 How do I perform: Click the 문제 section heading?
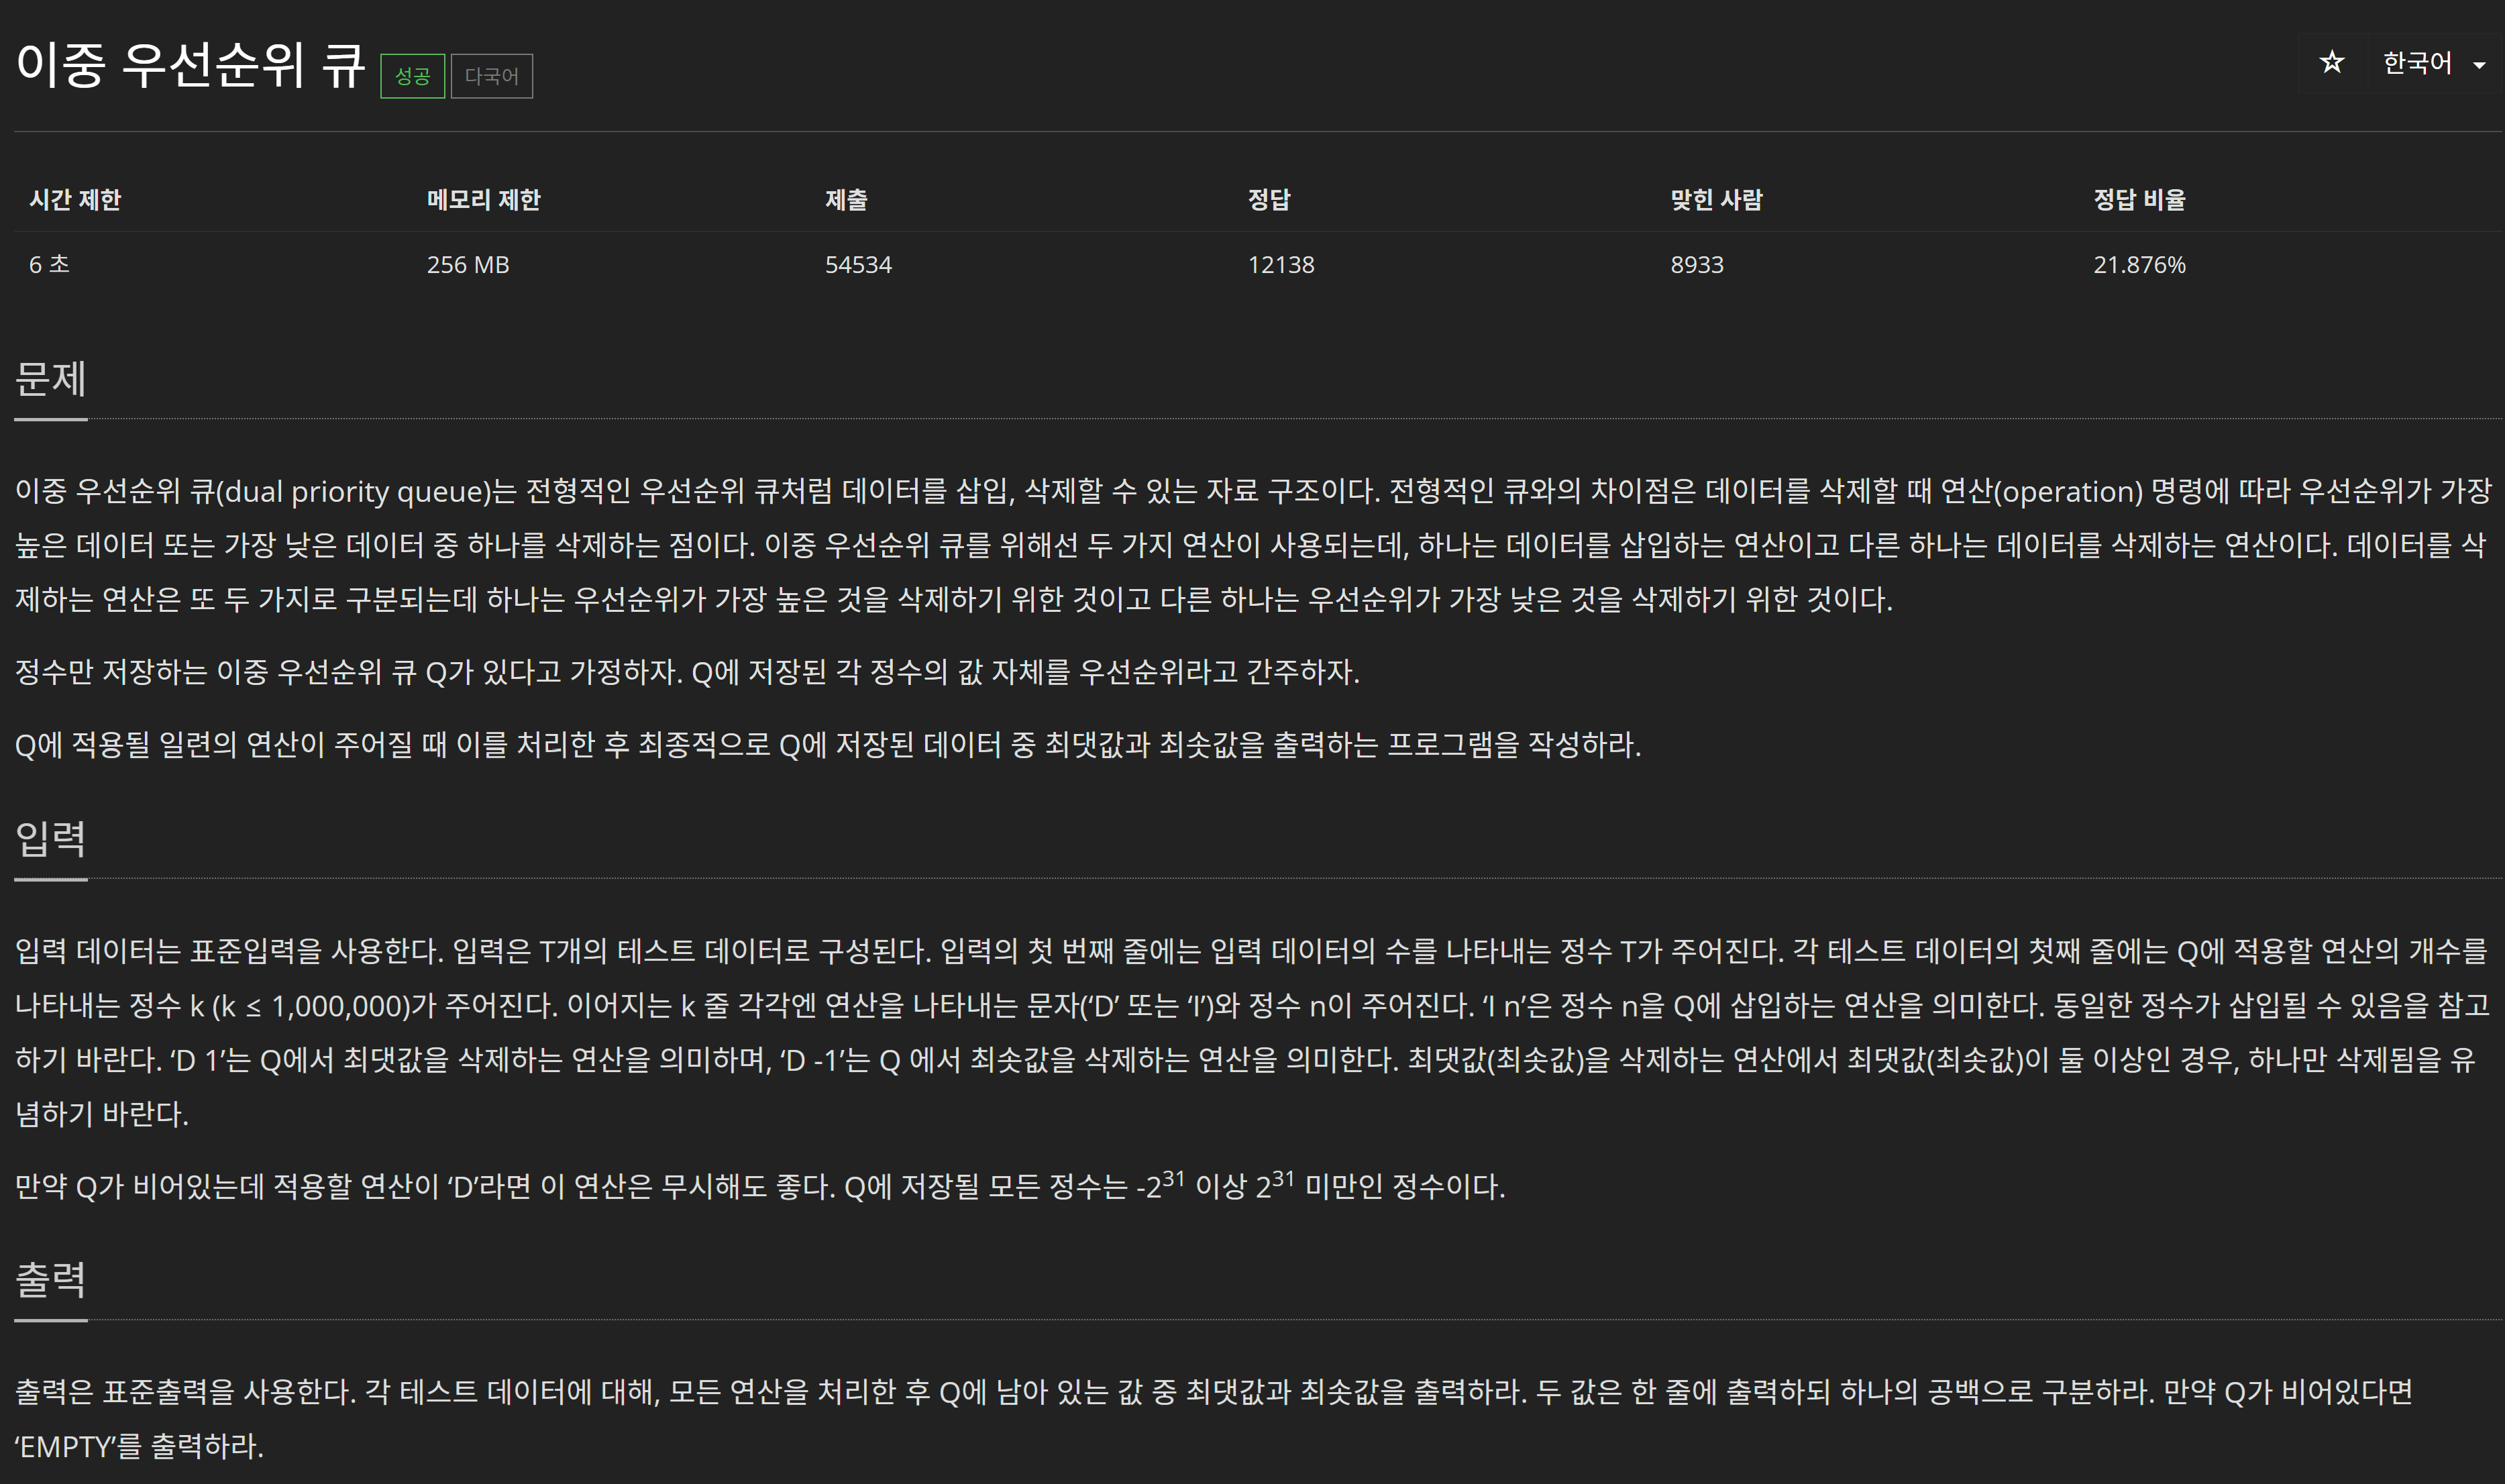(x=51, y=379)
